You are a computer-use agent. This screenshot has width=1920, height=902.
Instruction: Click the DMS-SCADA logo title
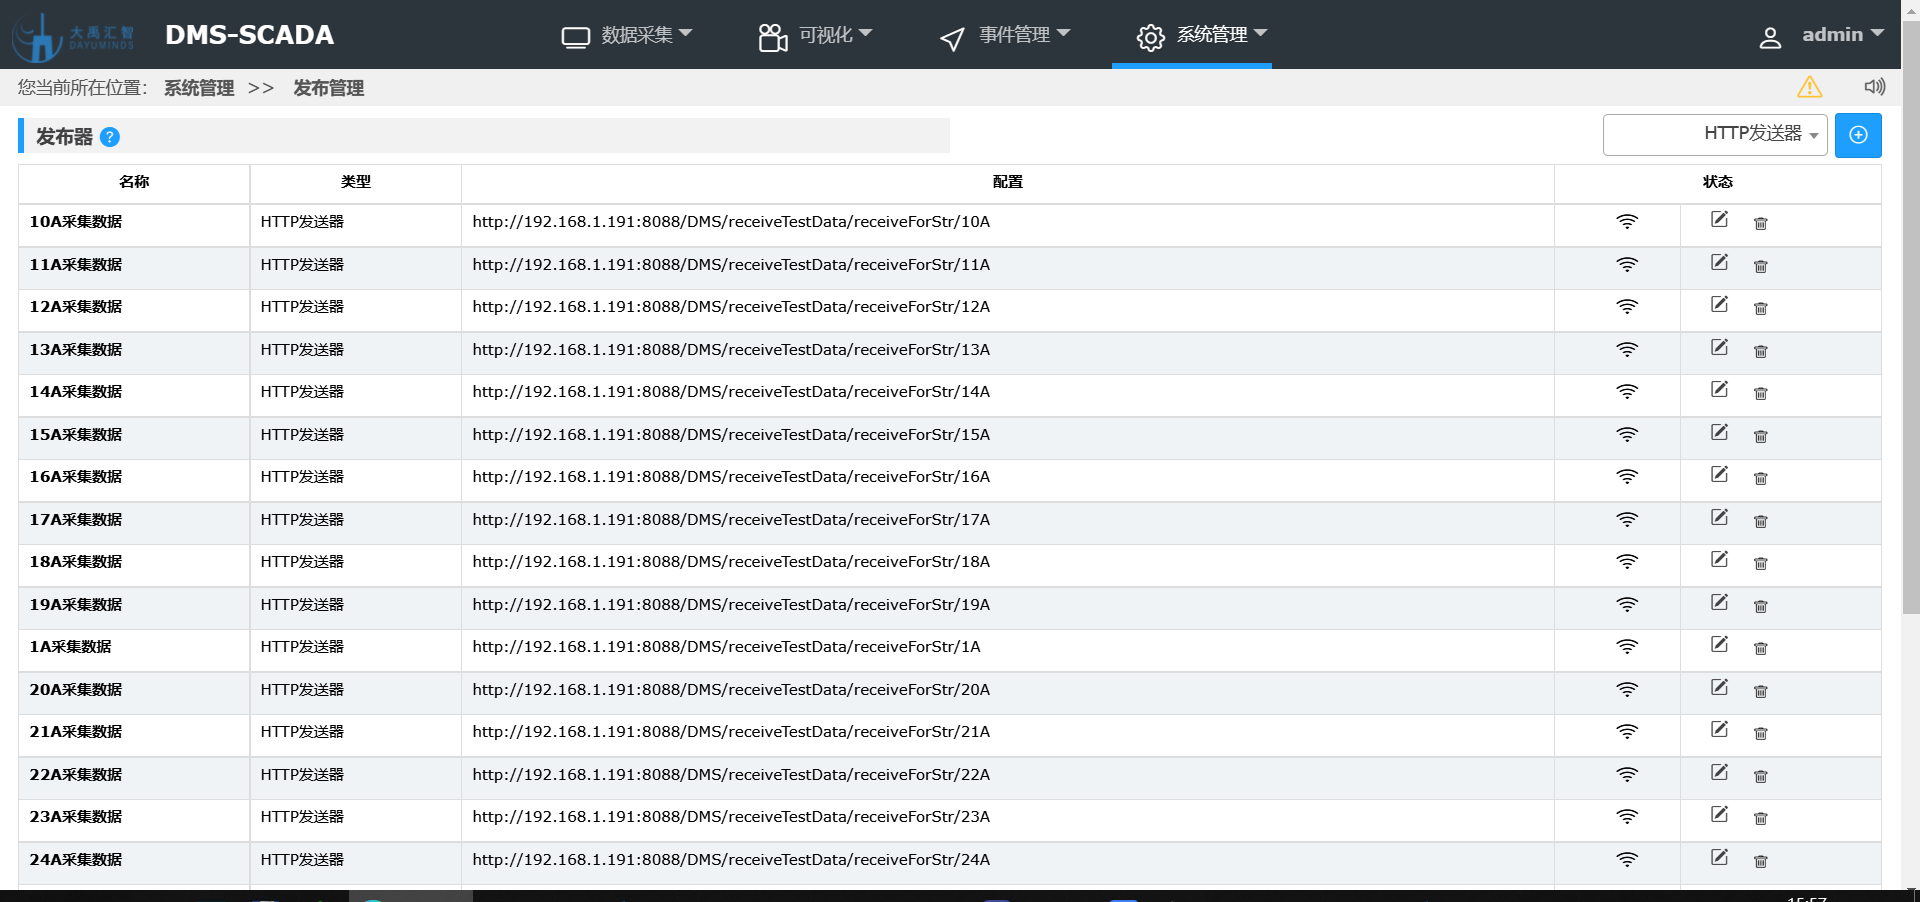click(249, 35)
